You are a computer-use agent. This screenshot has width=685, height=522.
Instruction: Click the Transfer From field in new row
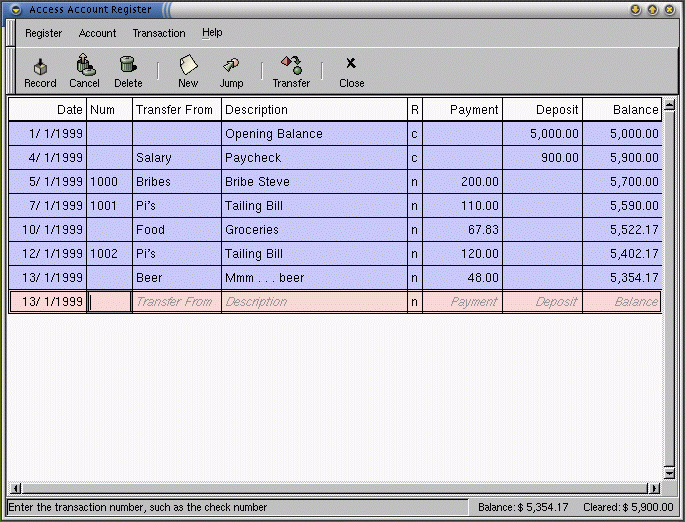(176, 302)
